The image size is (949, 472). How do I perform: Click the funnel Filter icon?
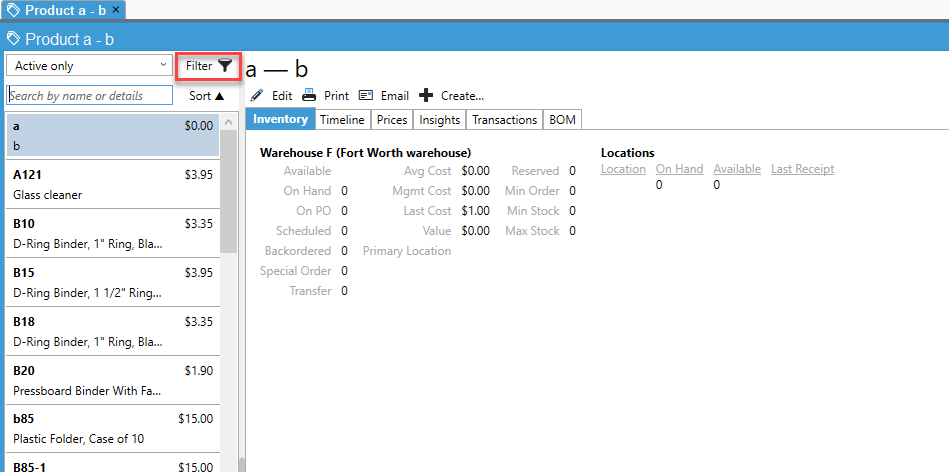point(225,66)
